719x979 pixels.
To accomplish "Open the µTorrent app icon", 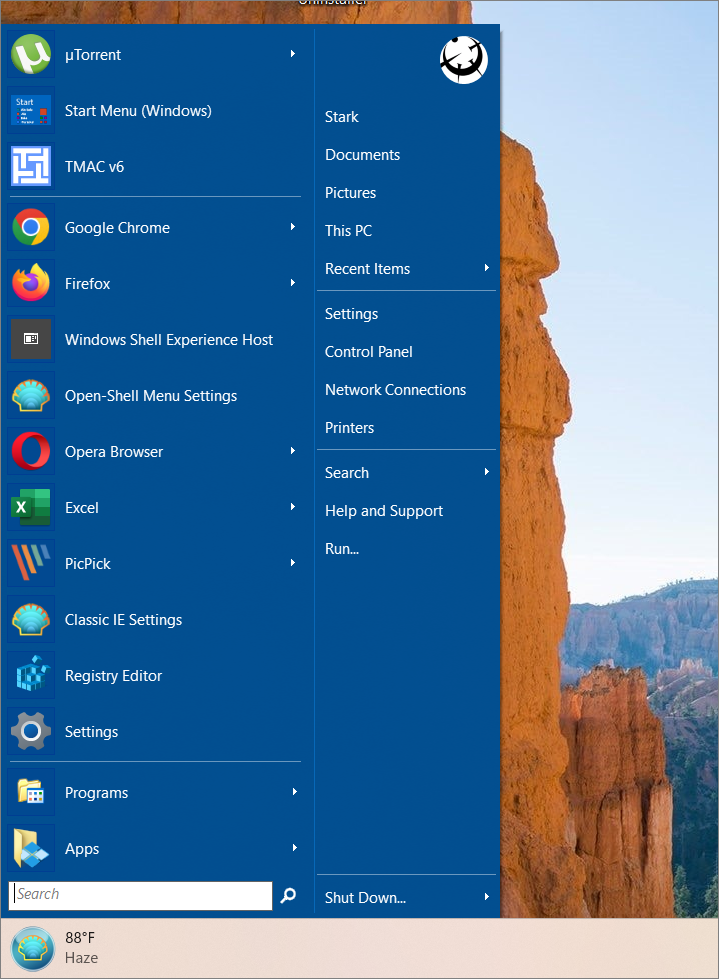I will 31,55.
